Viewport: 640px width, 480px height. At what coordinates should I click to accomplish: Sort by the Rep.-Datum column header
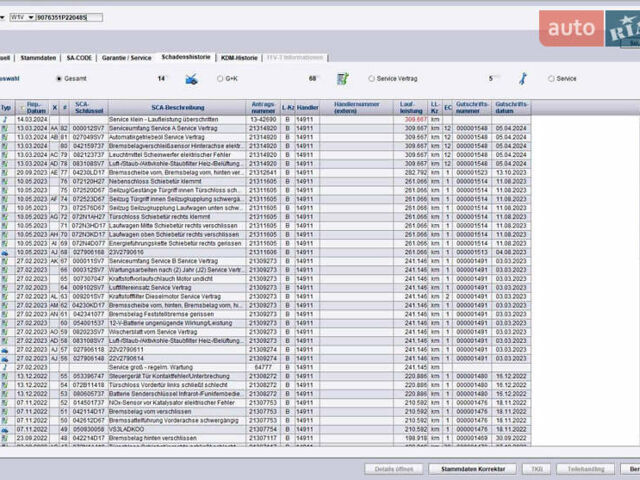point(34,106)
